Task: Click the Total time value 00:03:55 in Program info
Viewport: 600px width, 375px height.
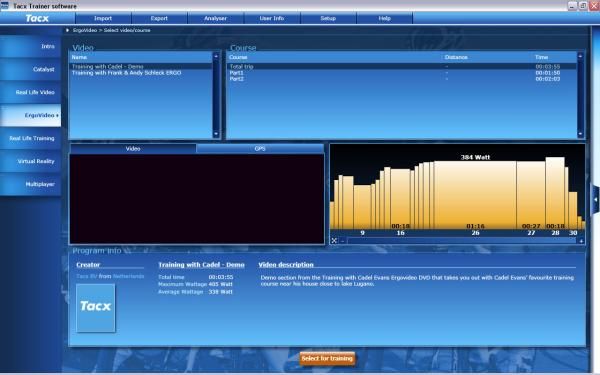Action: point(221,277)
